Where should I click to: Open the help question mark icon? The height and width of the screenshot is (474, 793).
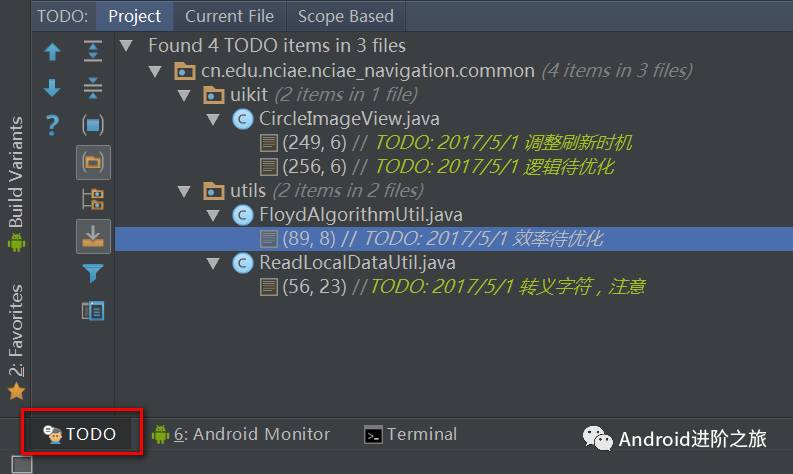pyautogui.click(x=52, y=124)
